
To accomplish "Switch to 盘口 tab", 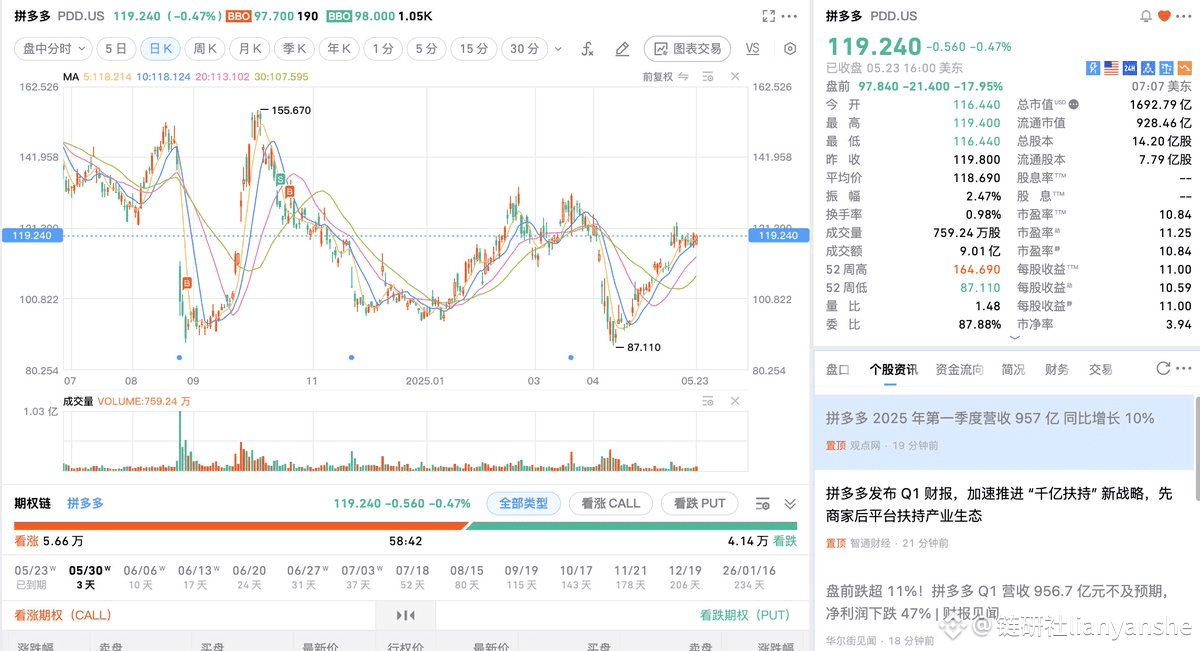I will click(x=837, y=369).
